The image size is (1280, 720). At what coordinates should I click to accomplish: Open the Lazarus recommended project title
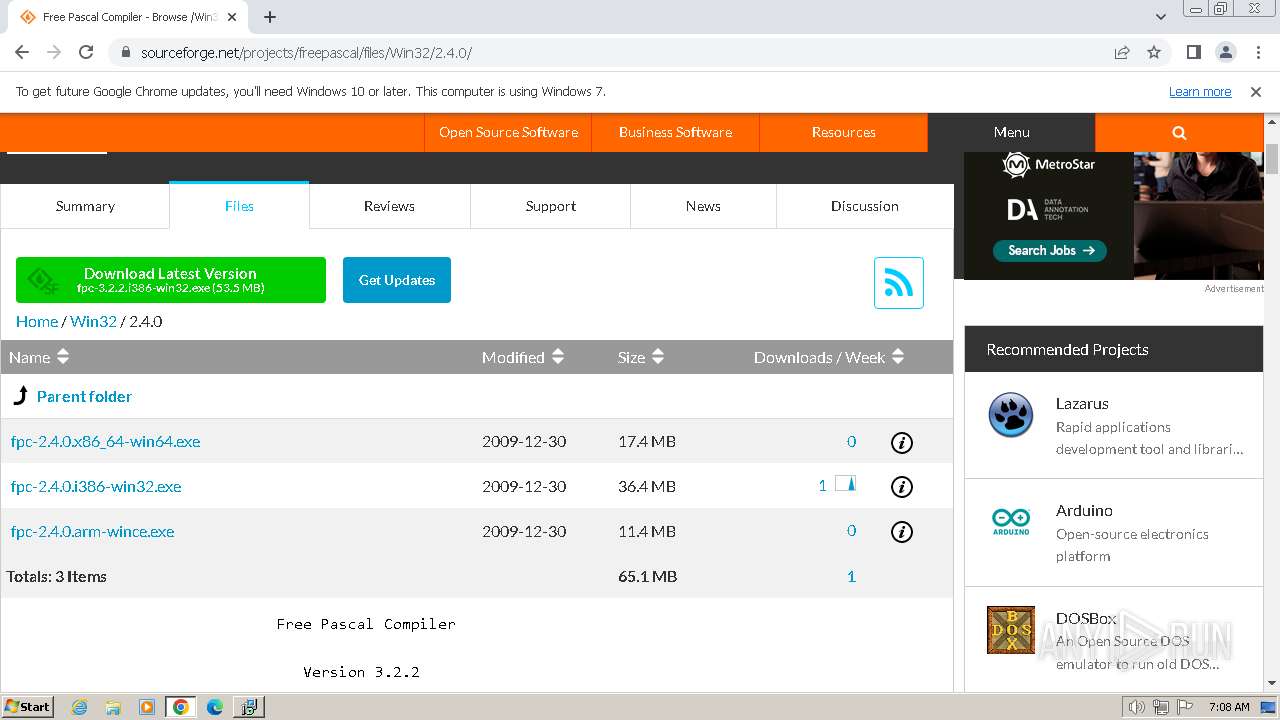(1082, 403)
